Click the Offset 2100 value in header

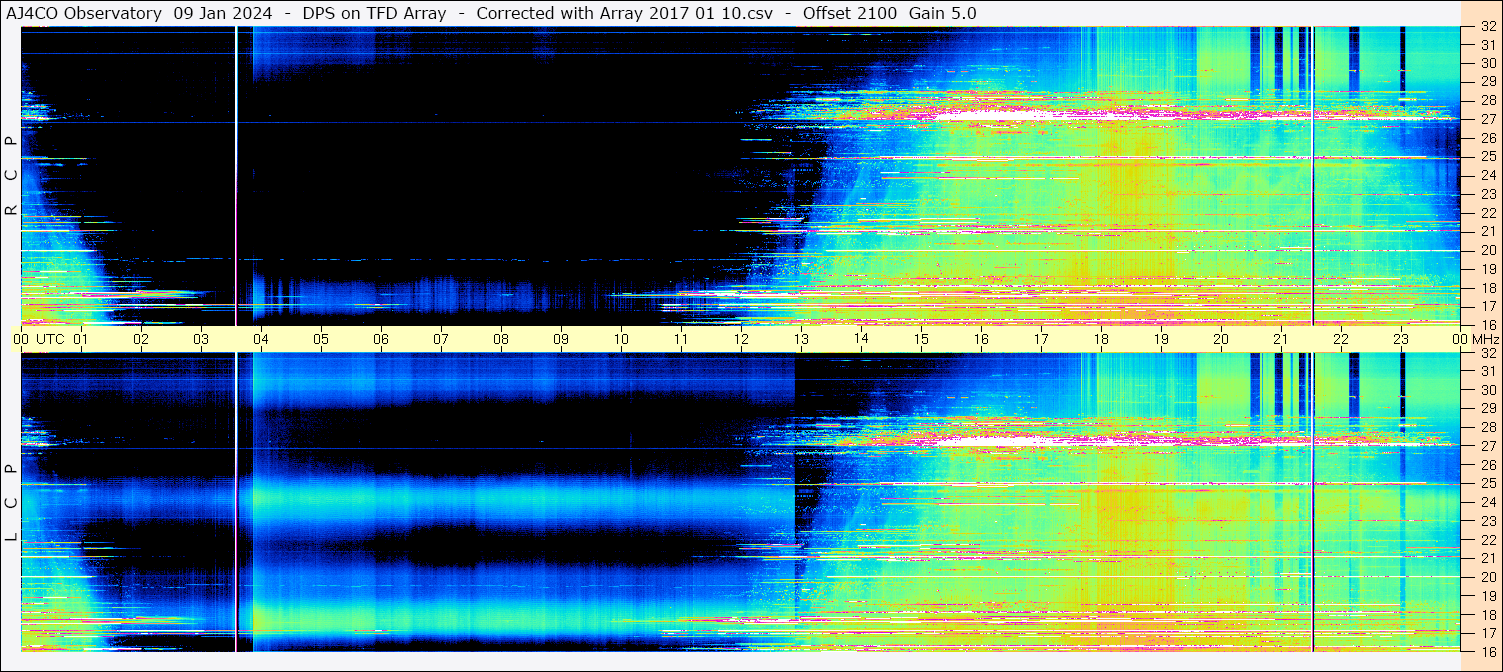coord(850,13)
